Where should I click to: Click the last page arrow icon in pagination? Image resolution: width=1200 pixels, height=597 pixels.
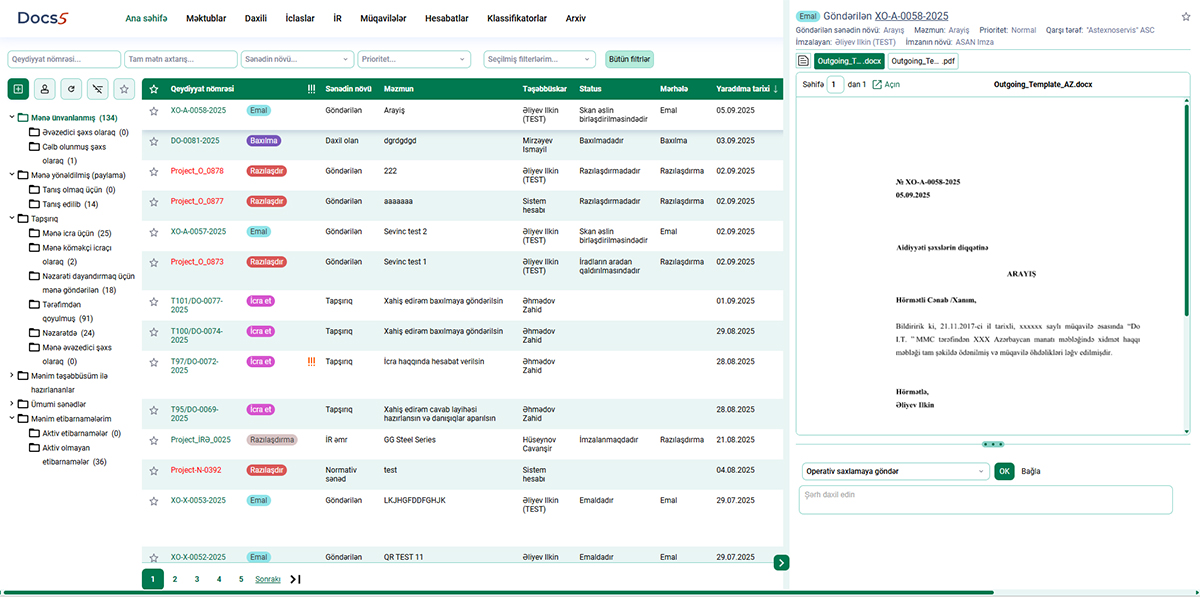point(295,579)
